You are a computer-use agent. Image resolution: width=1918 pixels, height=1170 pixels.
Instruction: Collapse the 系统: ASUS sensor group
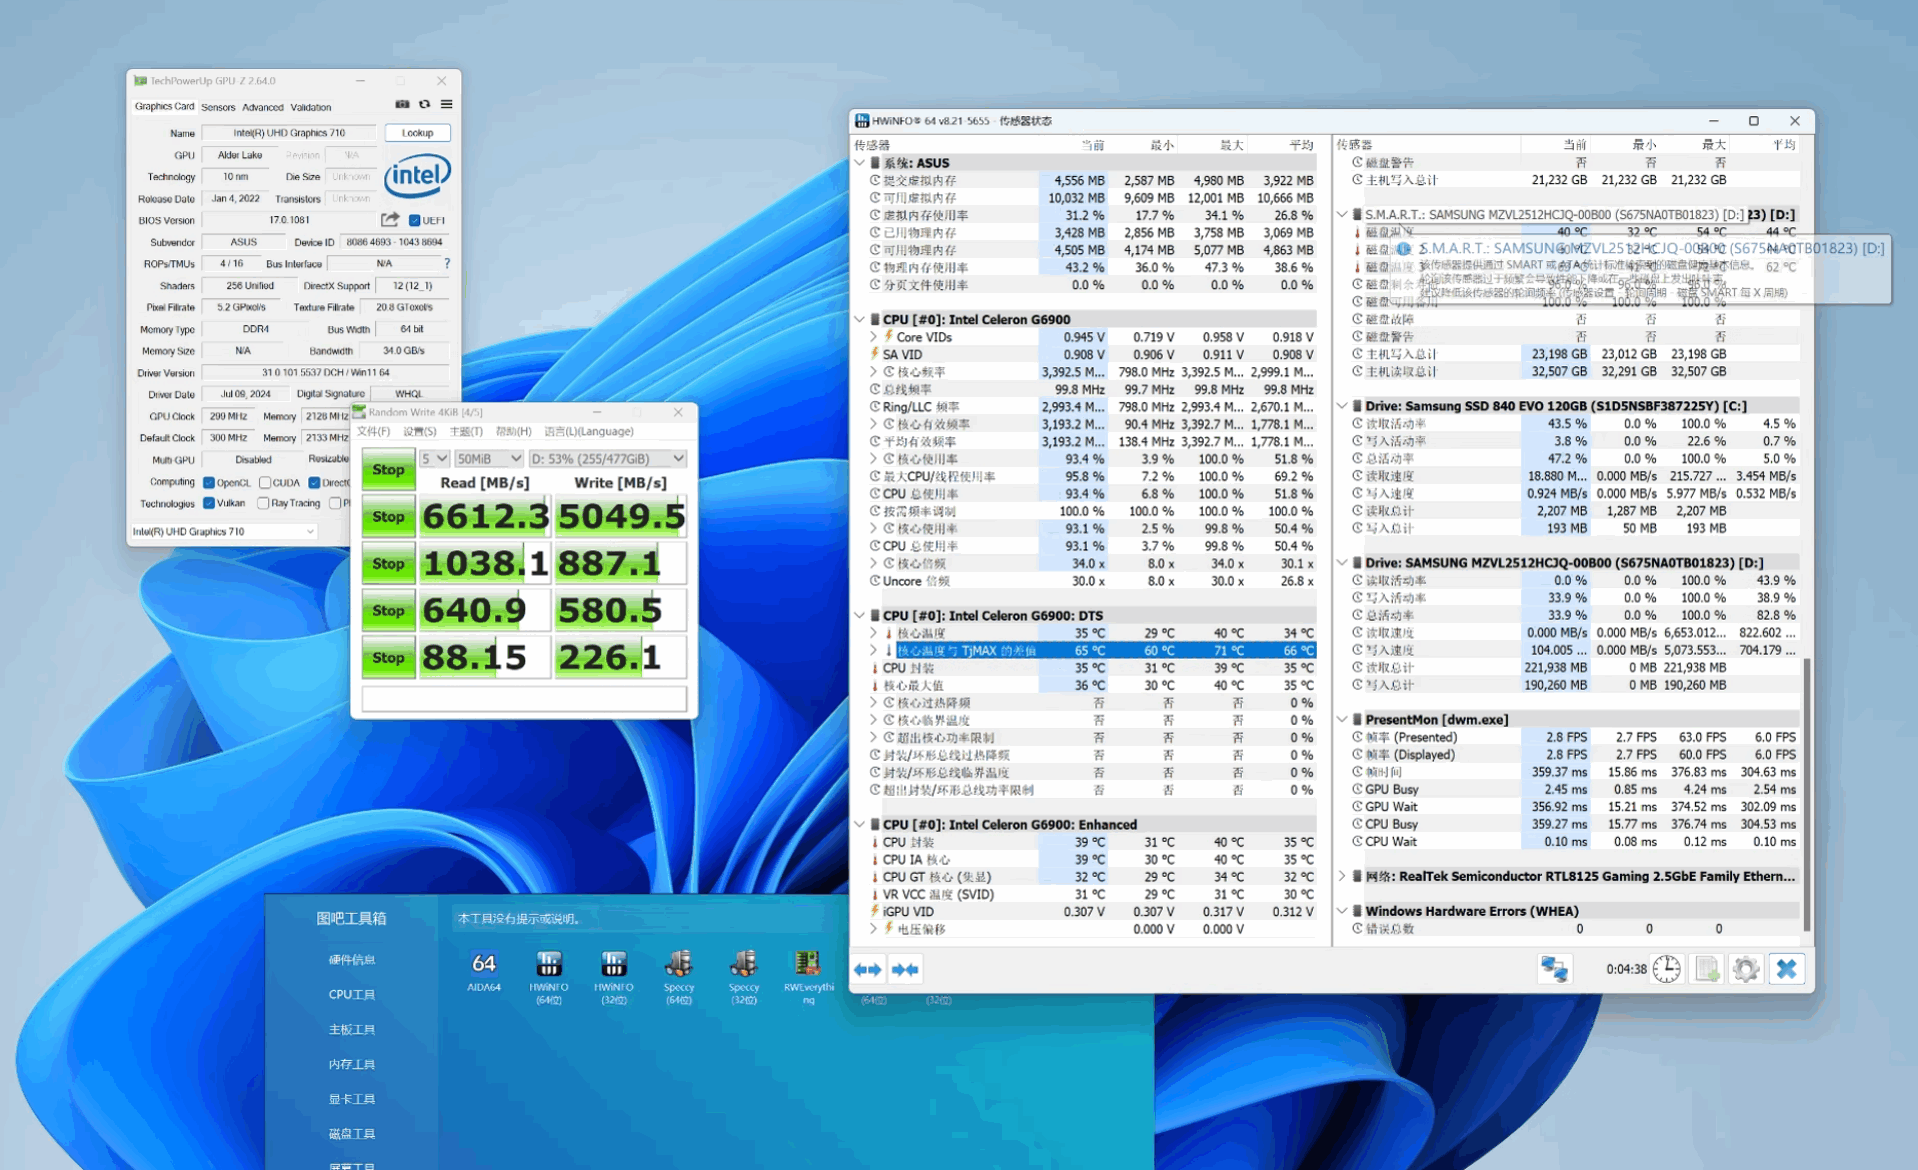(860, 163)
